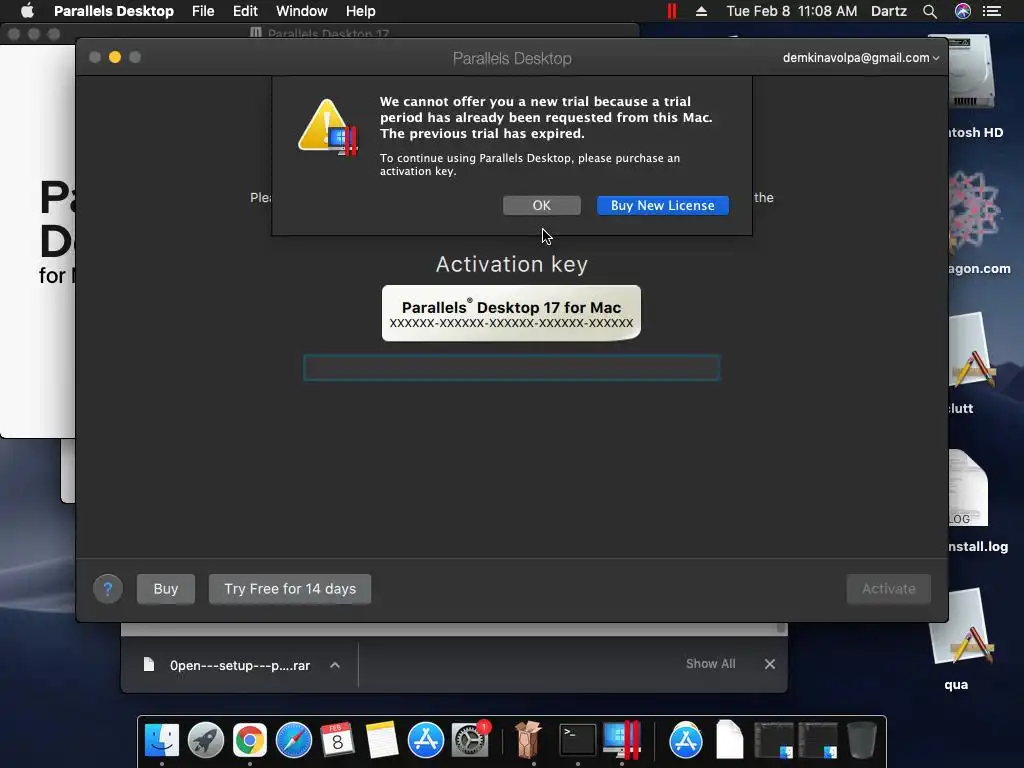Screen dimensions: 1024x768
Task: Open Notification Center list icon
Action: point(992,11)
